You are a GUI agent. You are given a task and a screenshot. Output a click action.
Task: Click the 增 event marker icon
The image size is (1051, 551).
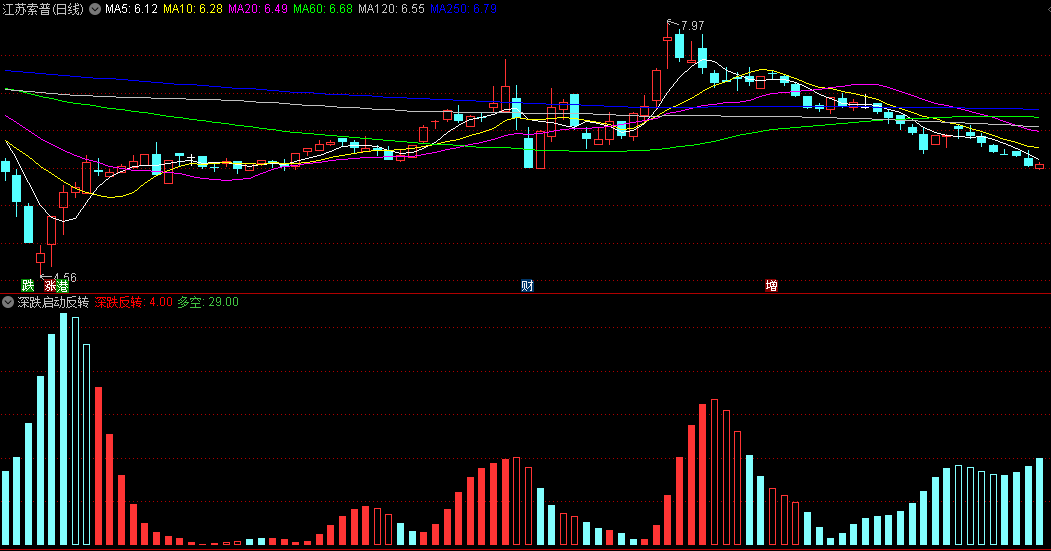click(x=771, y=286)
